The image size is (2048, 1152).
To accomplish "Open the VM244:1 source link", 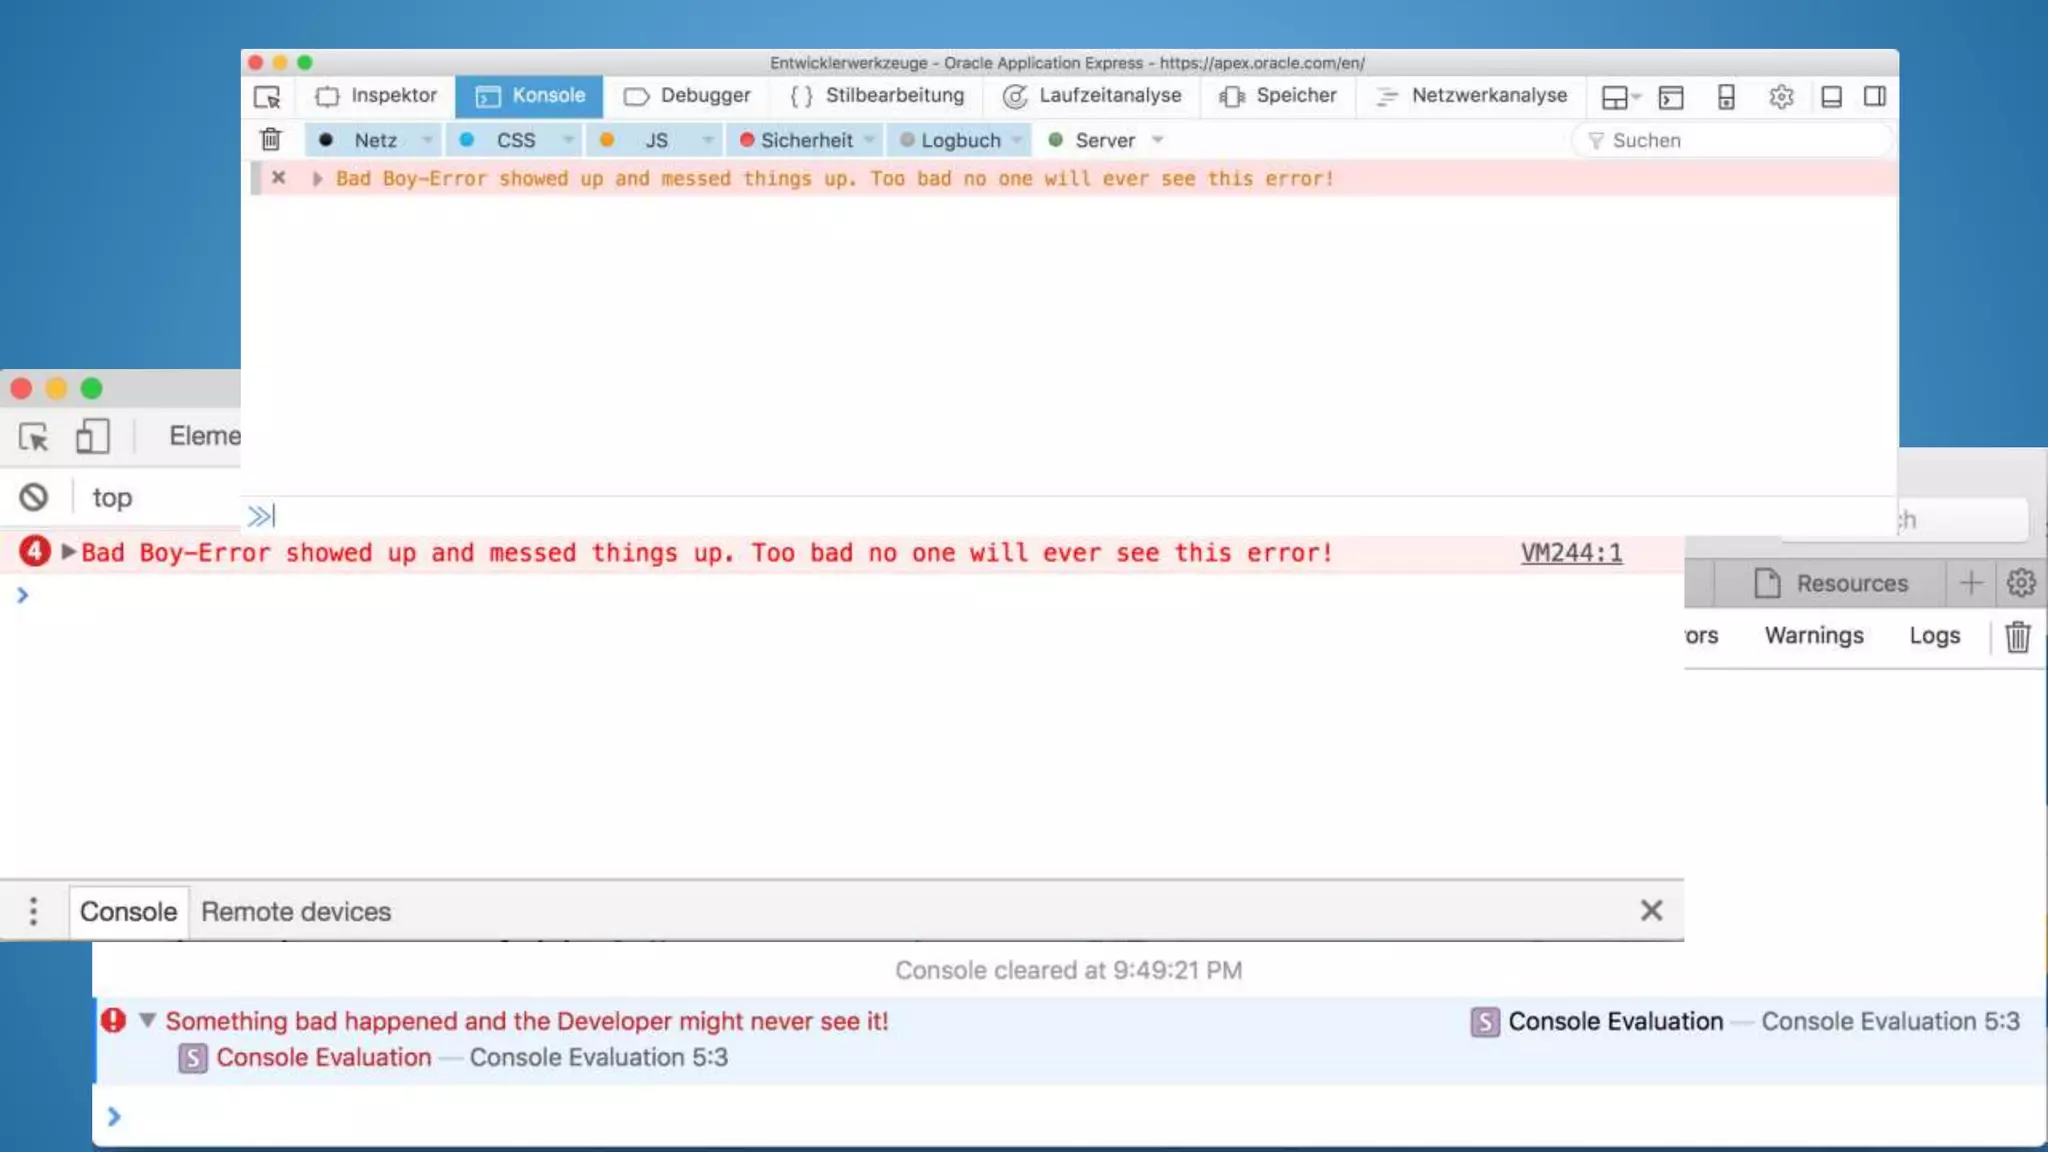I will [x=1571, y=553].
